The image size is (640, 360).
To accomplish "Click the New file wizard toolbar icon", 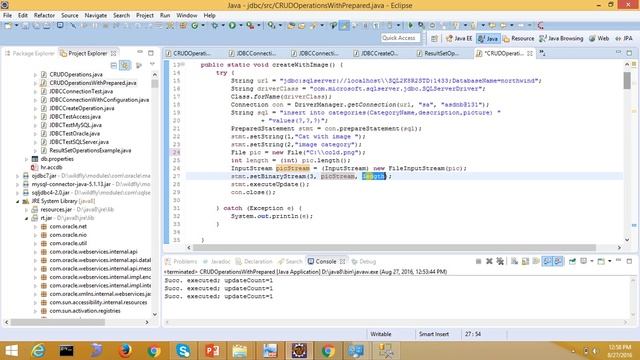I will 8,26.
